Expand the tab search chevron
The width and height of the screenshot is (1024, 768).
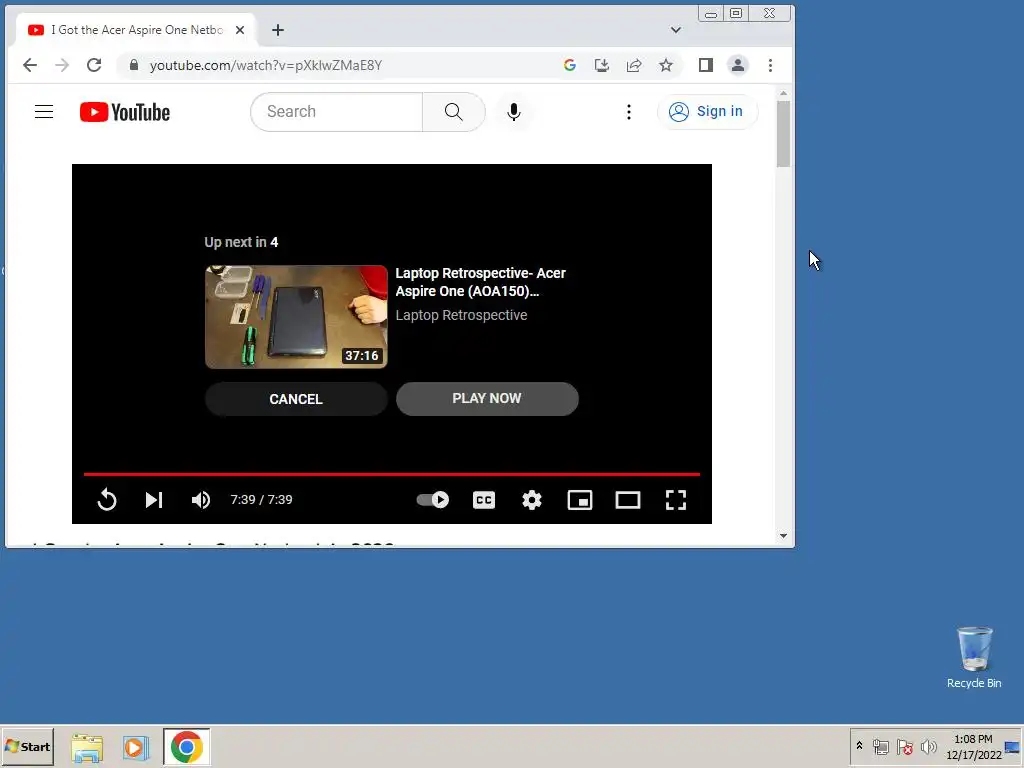pos(676,30)
